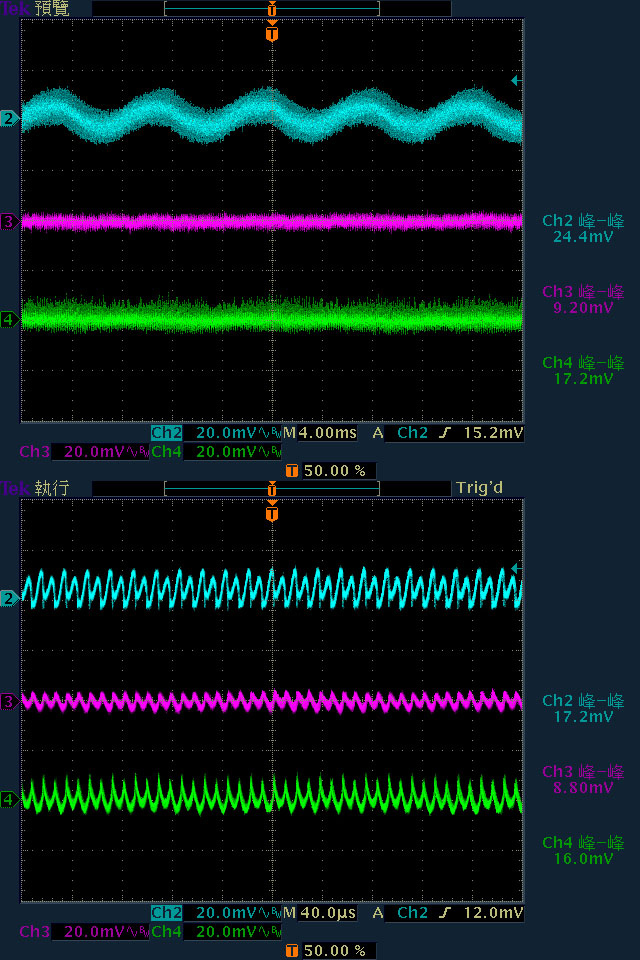The width and height of the screenshot is (640, 960).
Task: Click the Ch4 label in the top scale readout
Action: 167,452
